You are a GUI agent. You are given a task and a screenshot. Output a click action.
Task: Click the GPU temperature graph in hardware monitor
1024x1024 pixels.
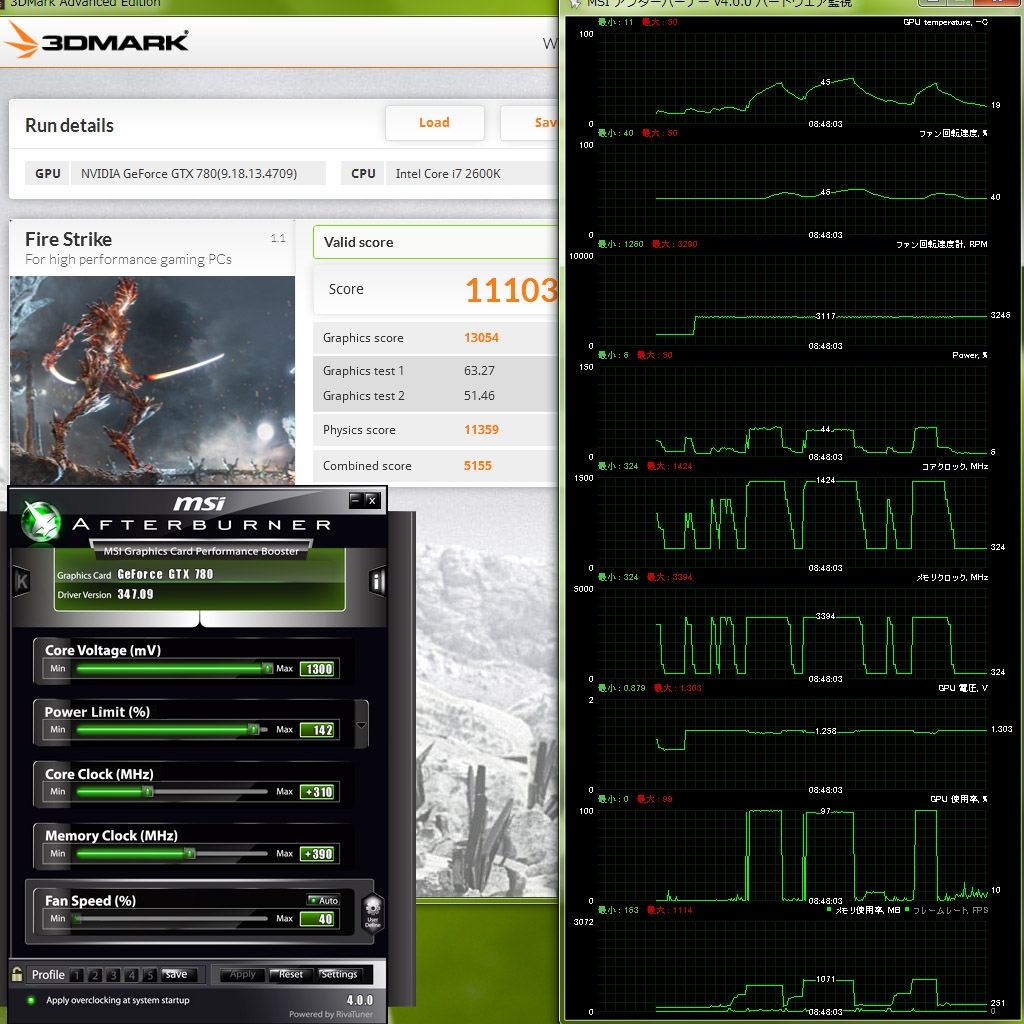pos(792,79)
